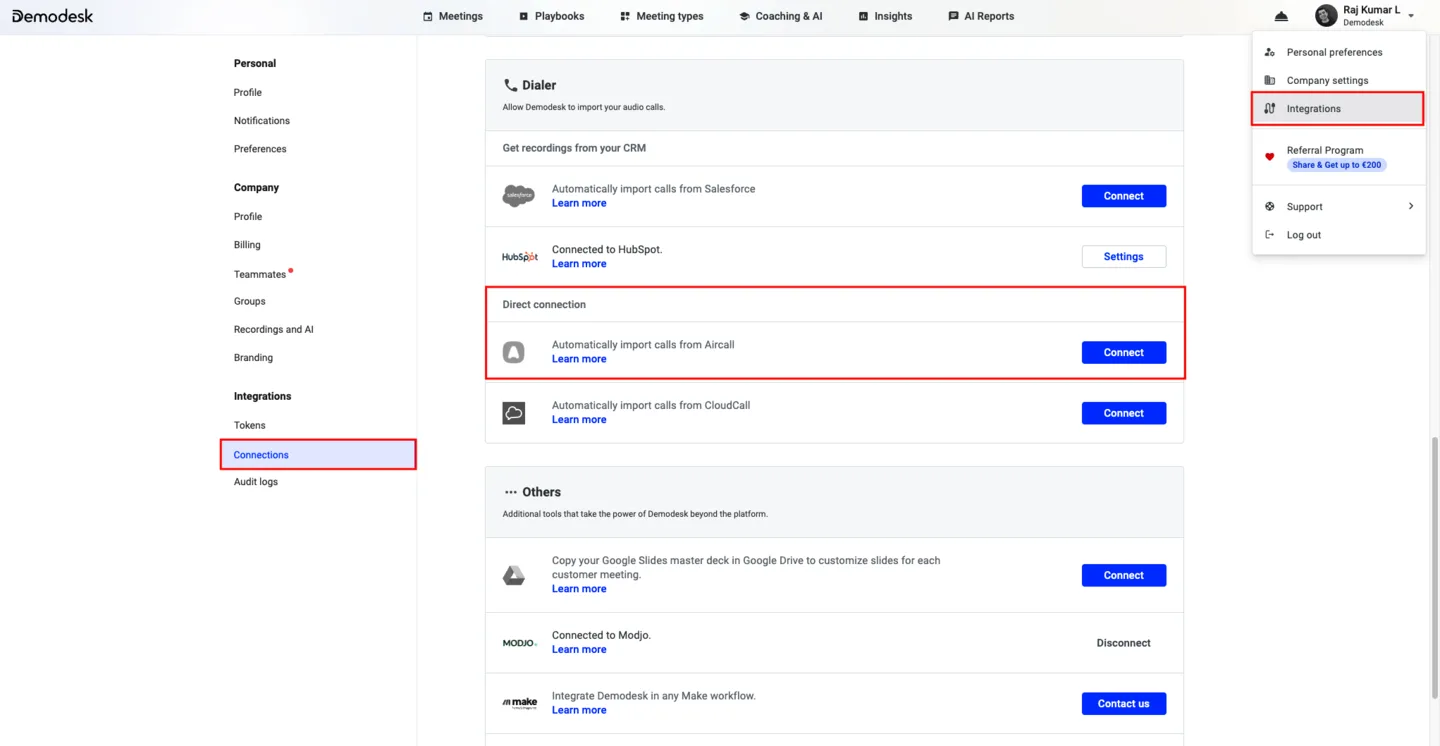
Task: Click the Insights chart icon
Action: [863, 17]
